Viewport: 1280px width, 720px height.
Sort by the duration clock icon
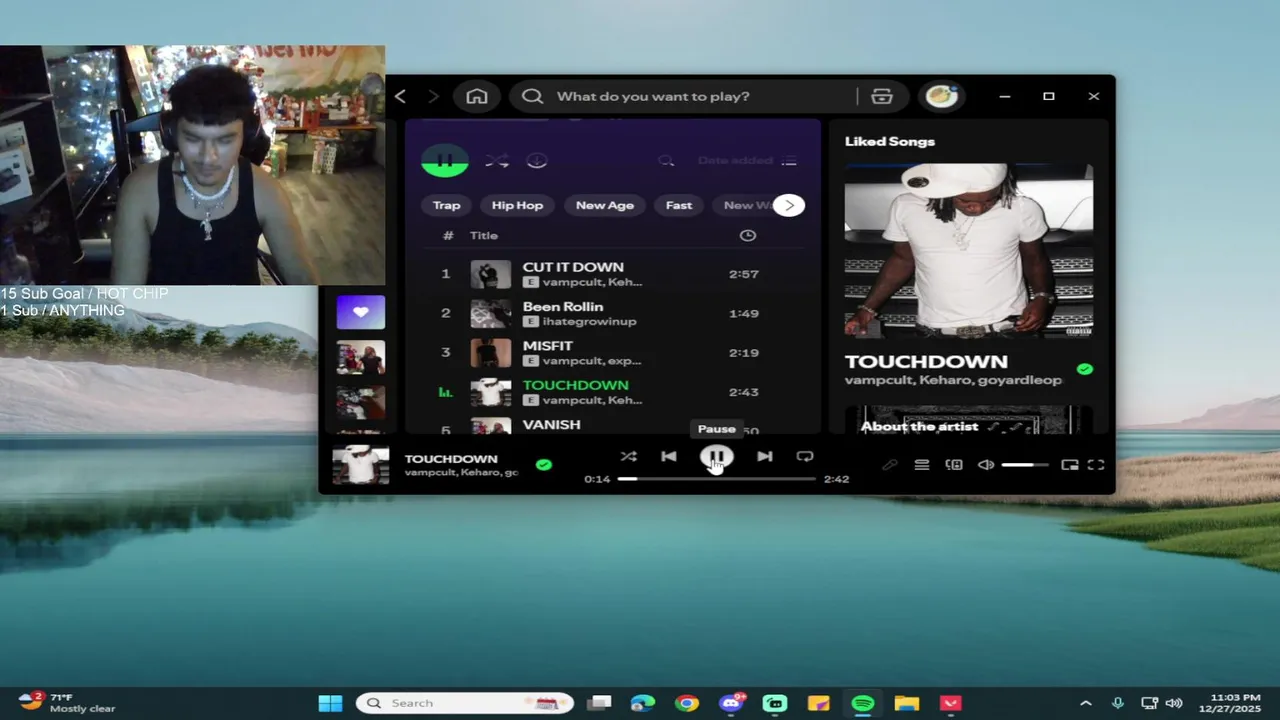748,235
